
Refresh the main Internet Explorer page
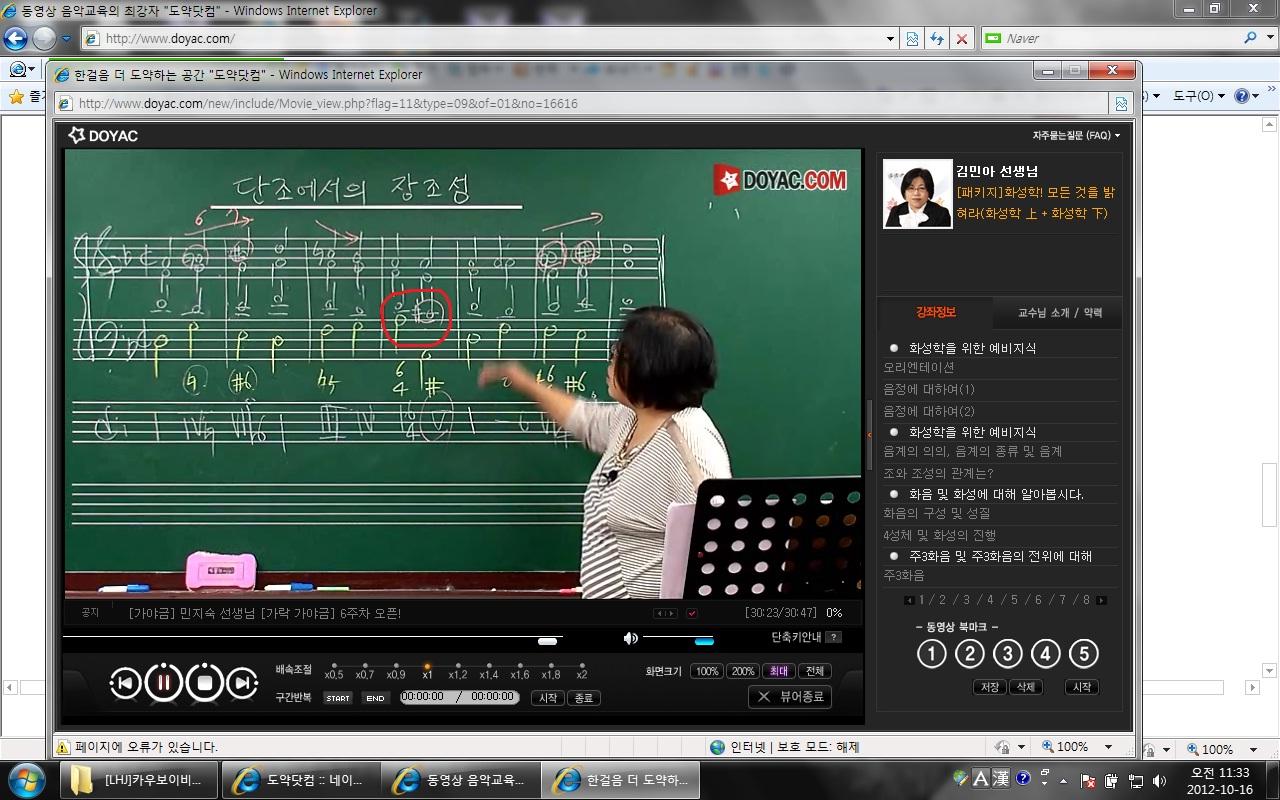tap(937, 38)
